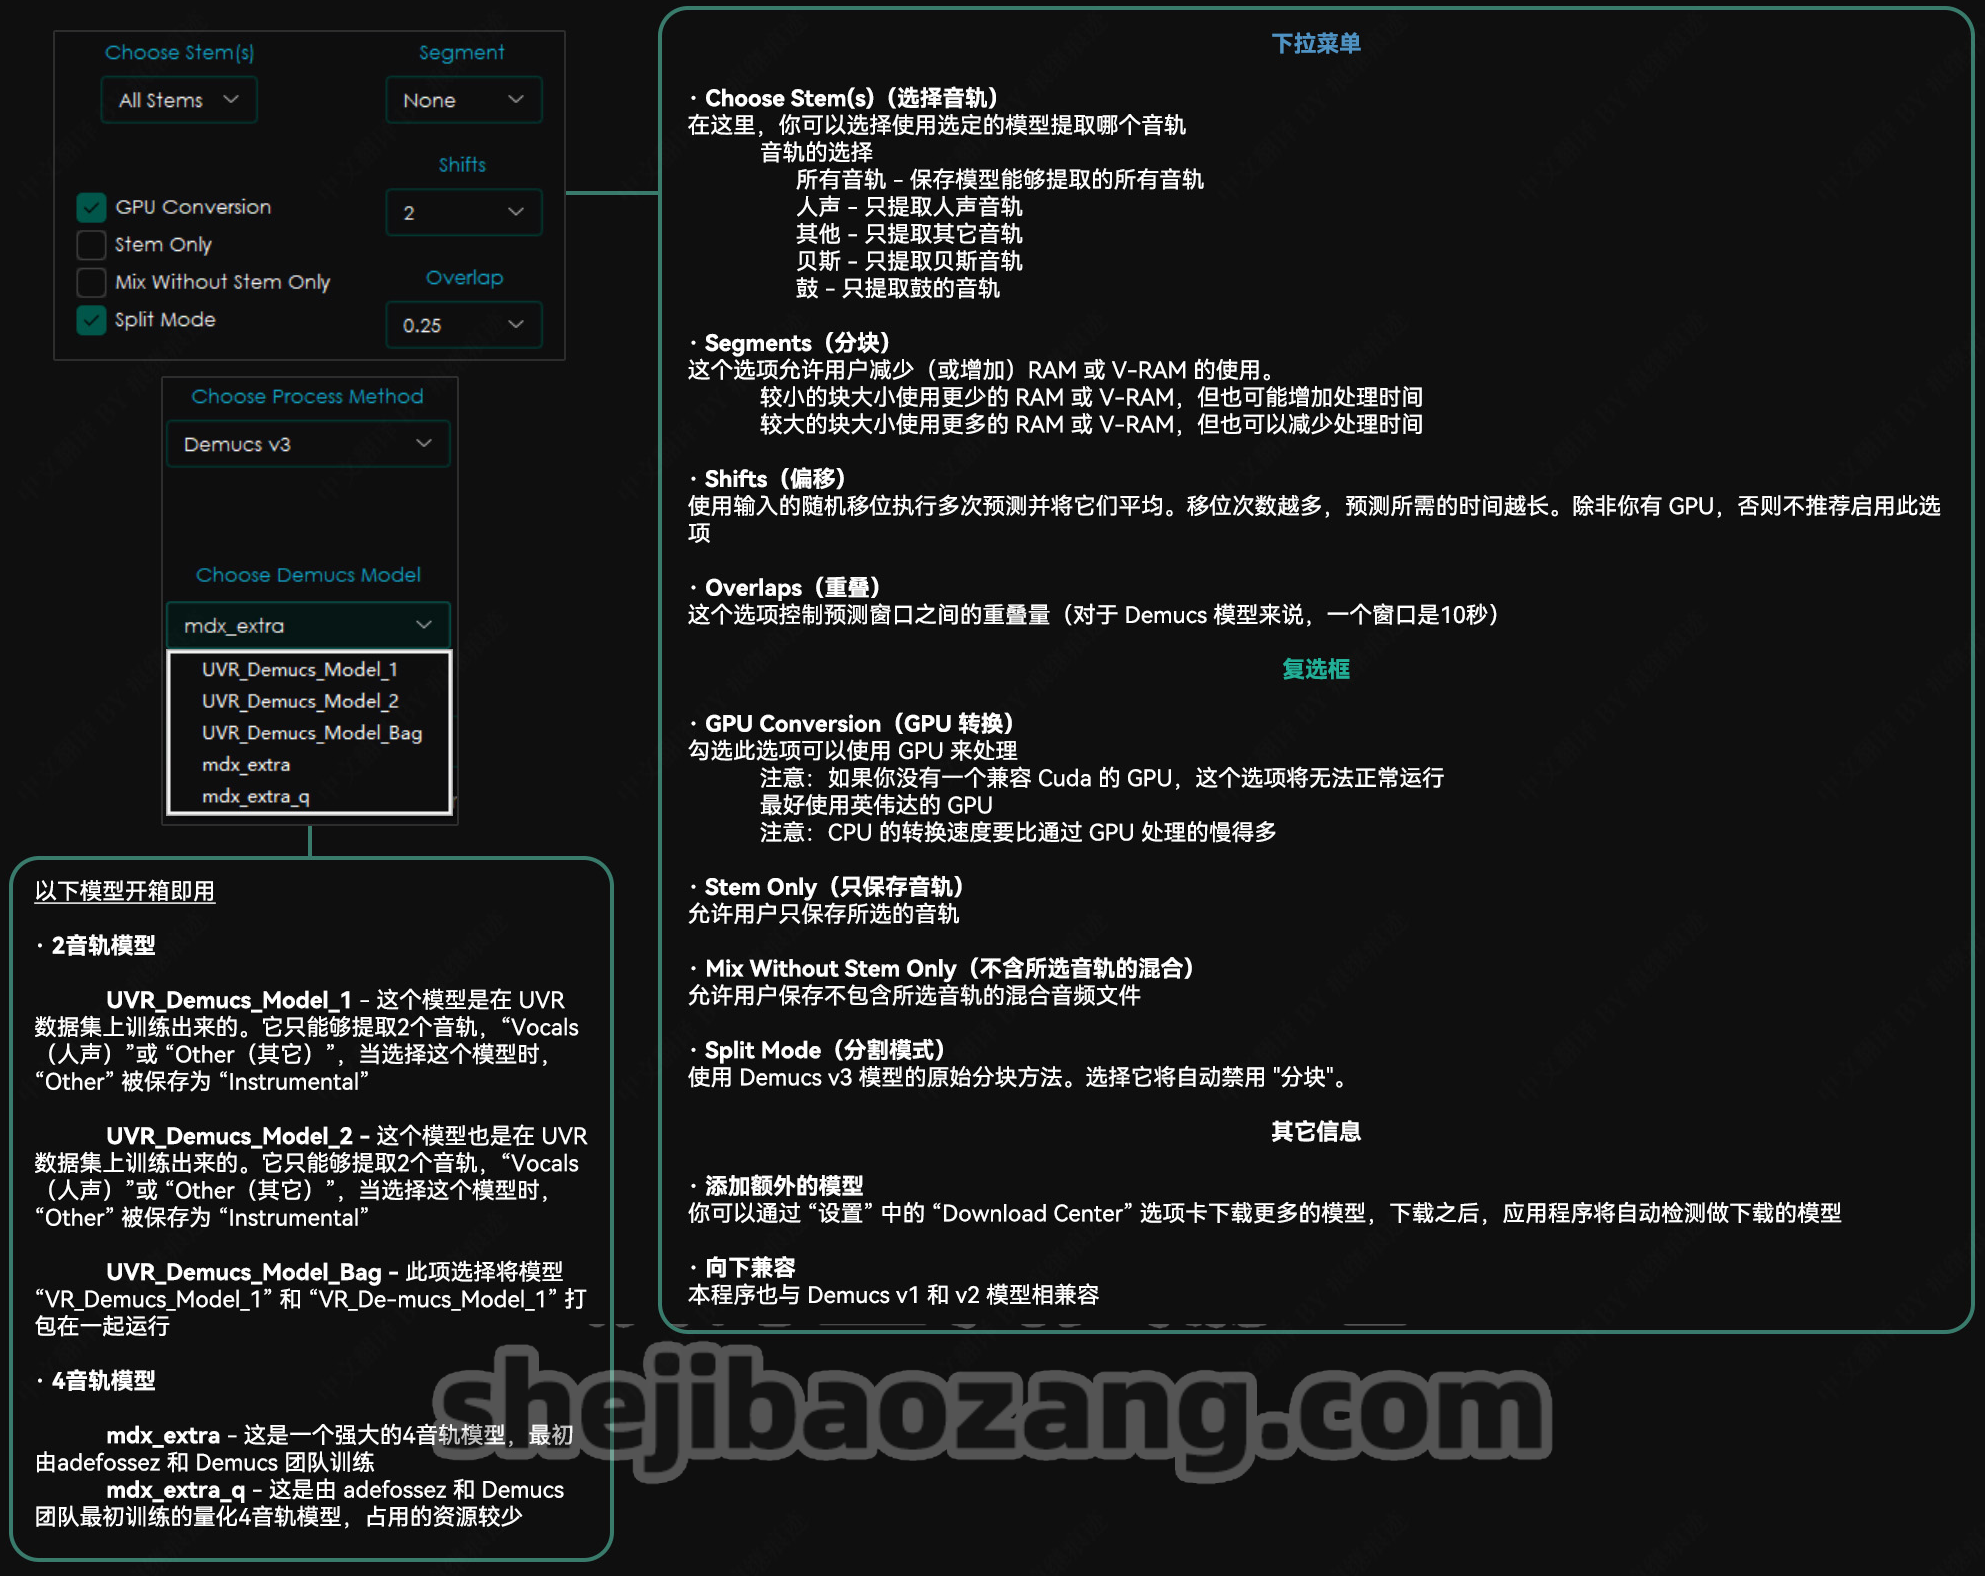
Task: Click the '4音轨模型' heading
Action: click(x=103, y=1381)
